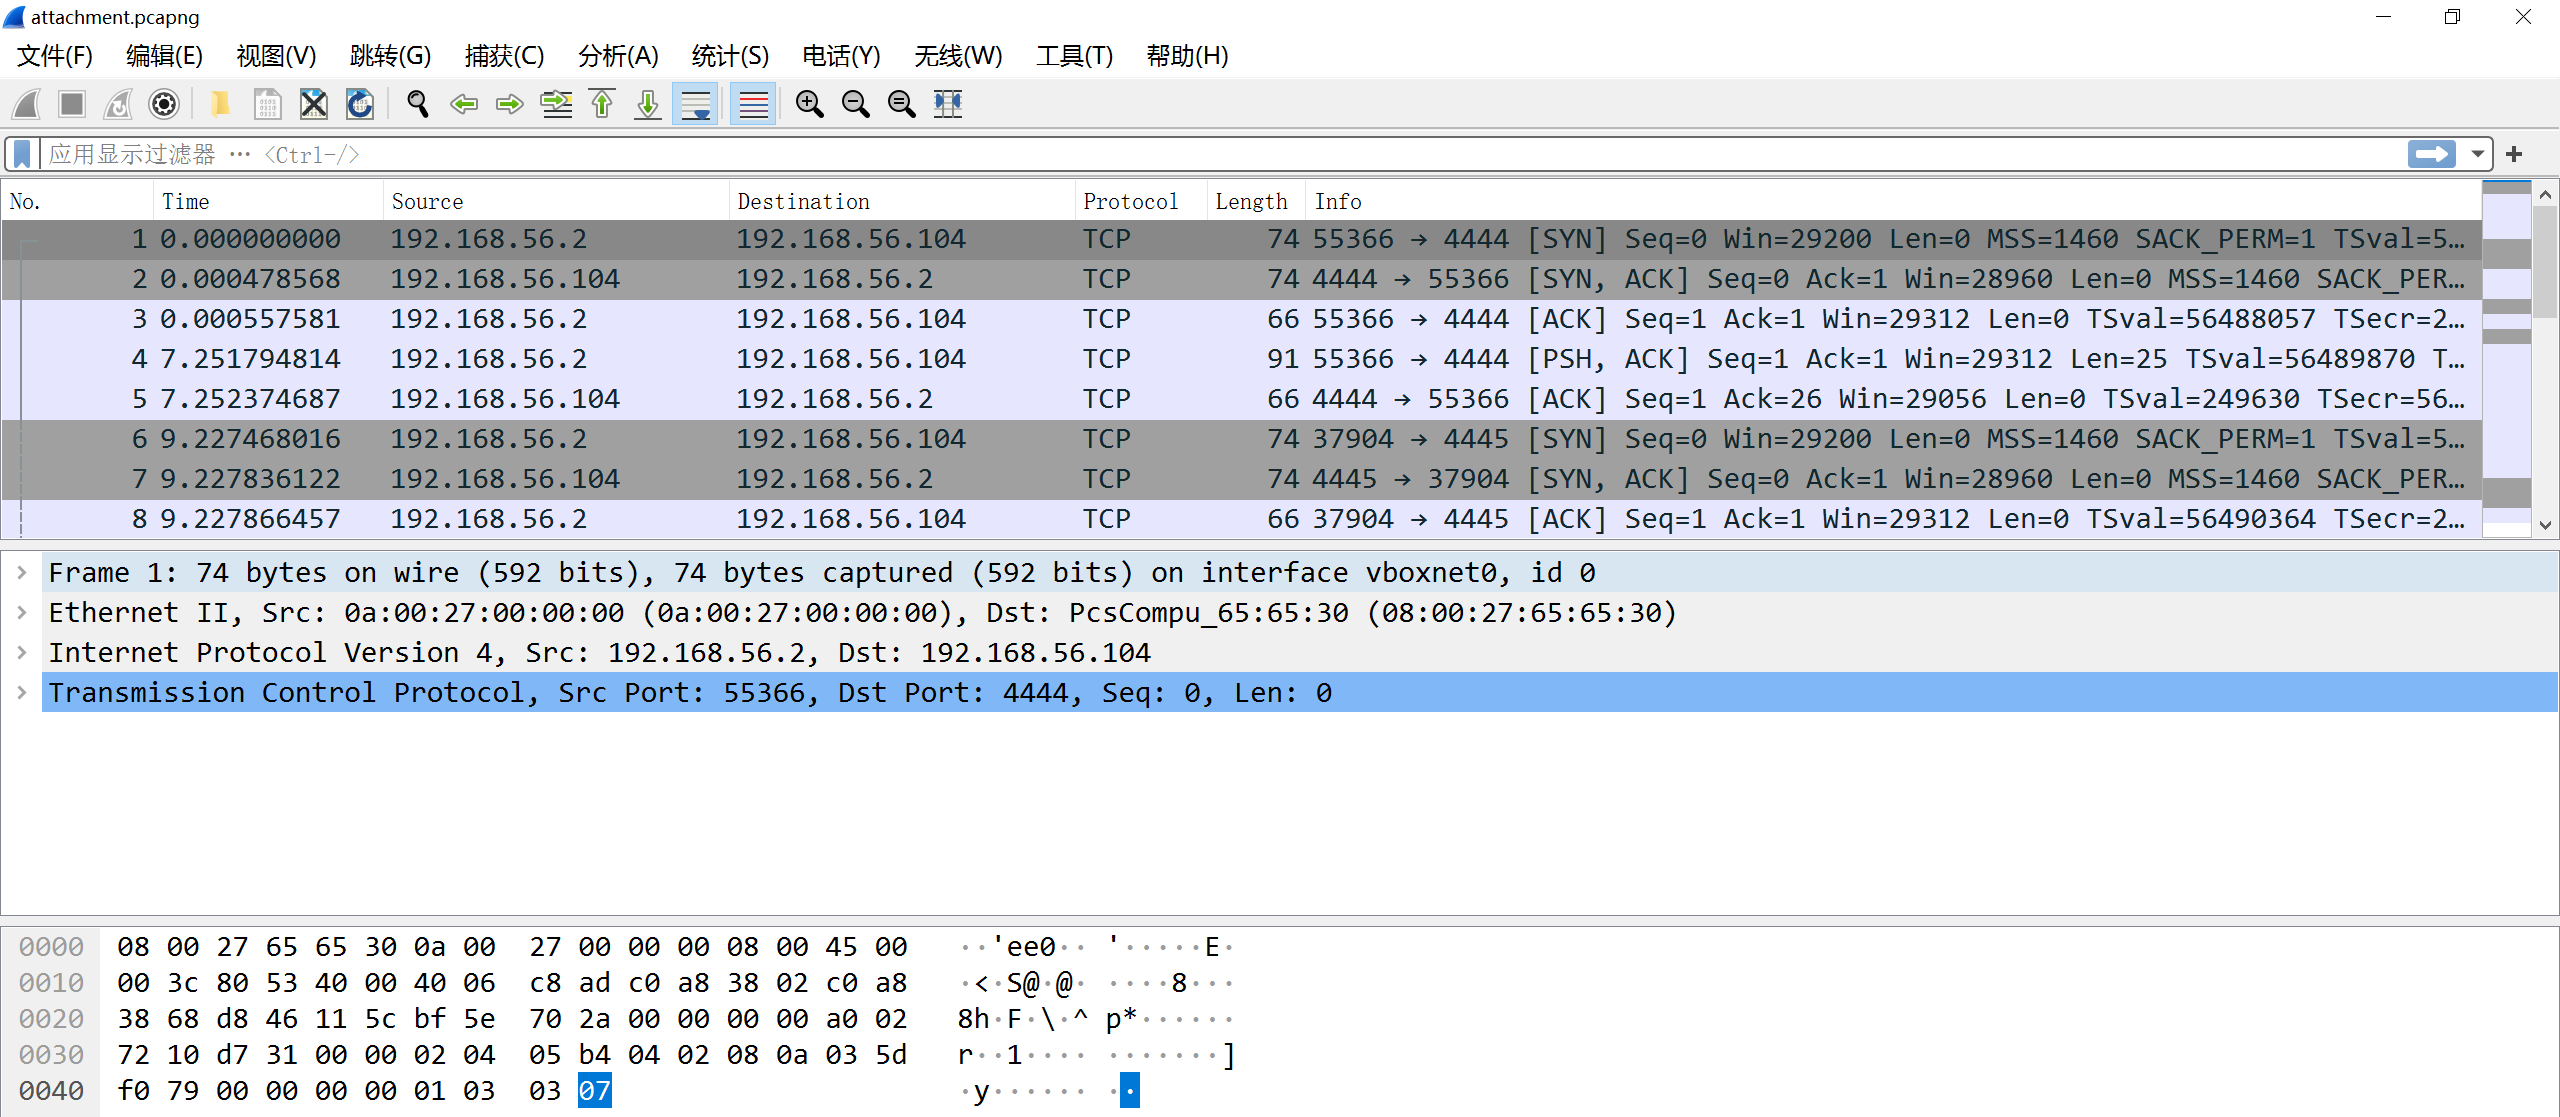Select packet 8 at time 9.227866457
2560x1117 pixels.
1241,519
